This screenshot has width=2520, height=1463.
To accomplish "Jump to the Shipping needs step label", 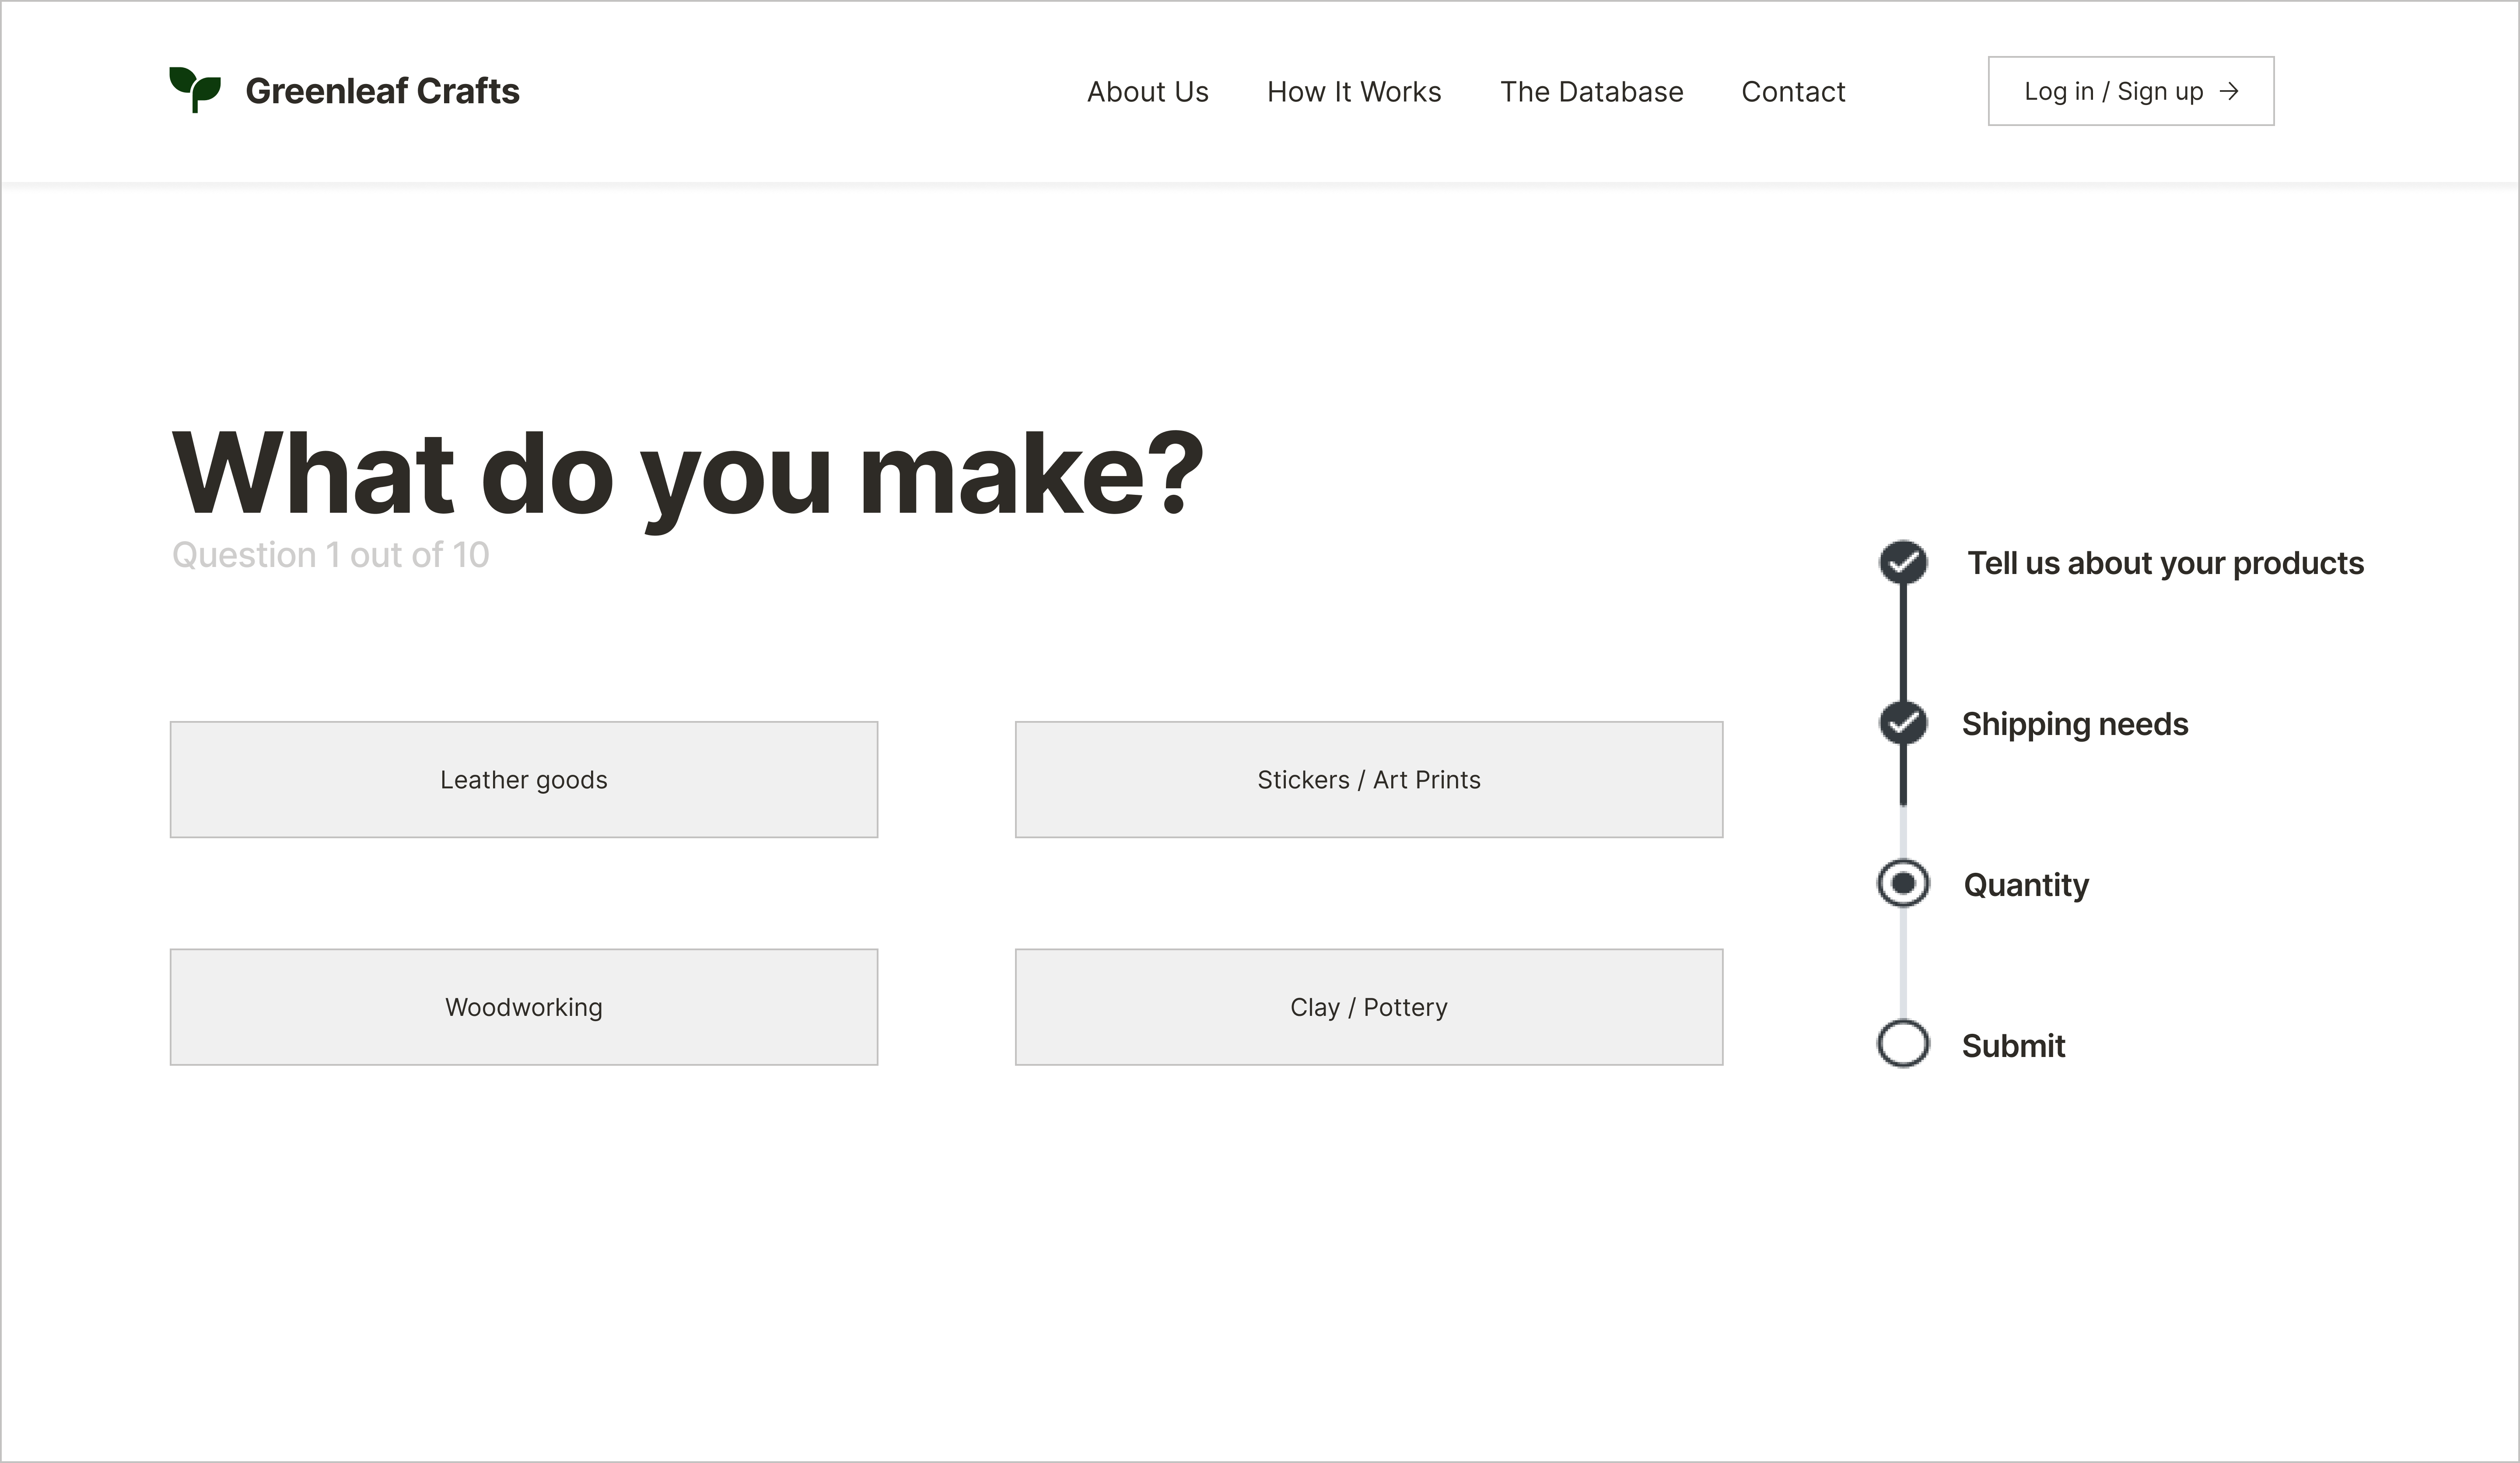I will tap(2074, 724).
